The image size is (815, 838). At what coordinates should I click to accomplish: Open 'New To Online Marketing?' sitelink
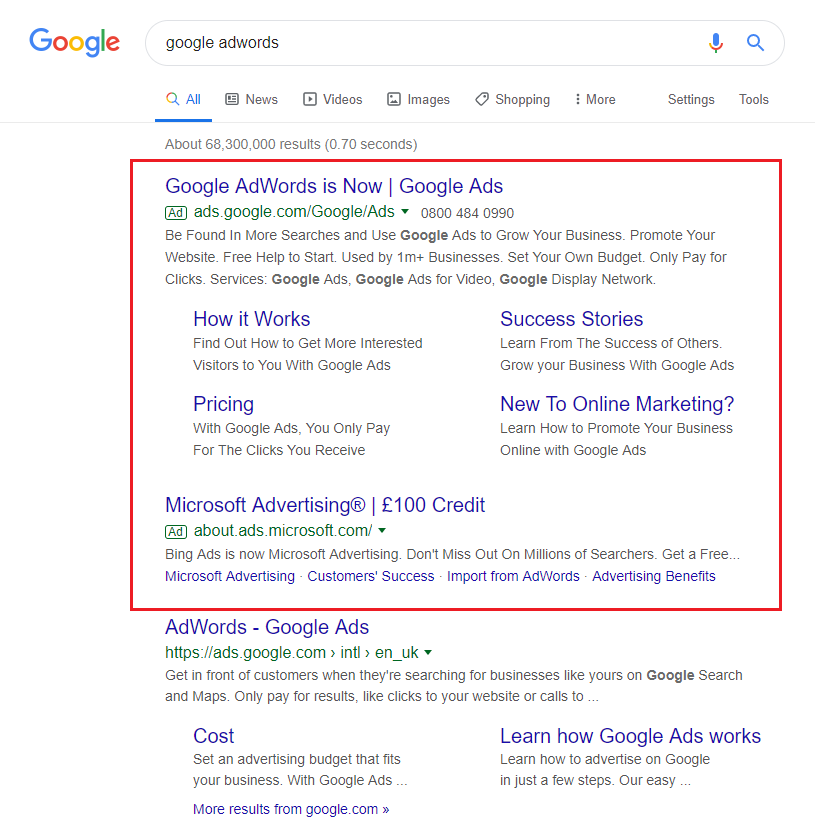[617, 404]
